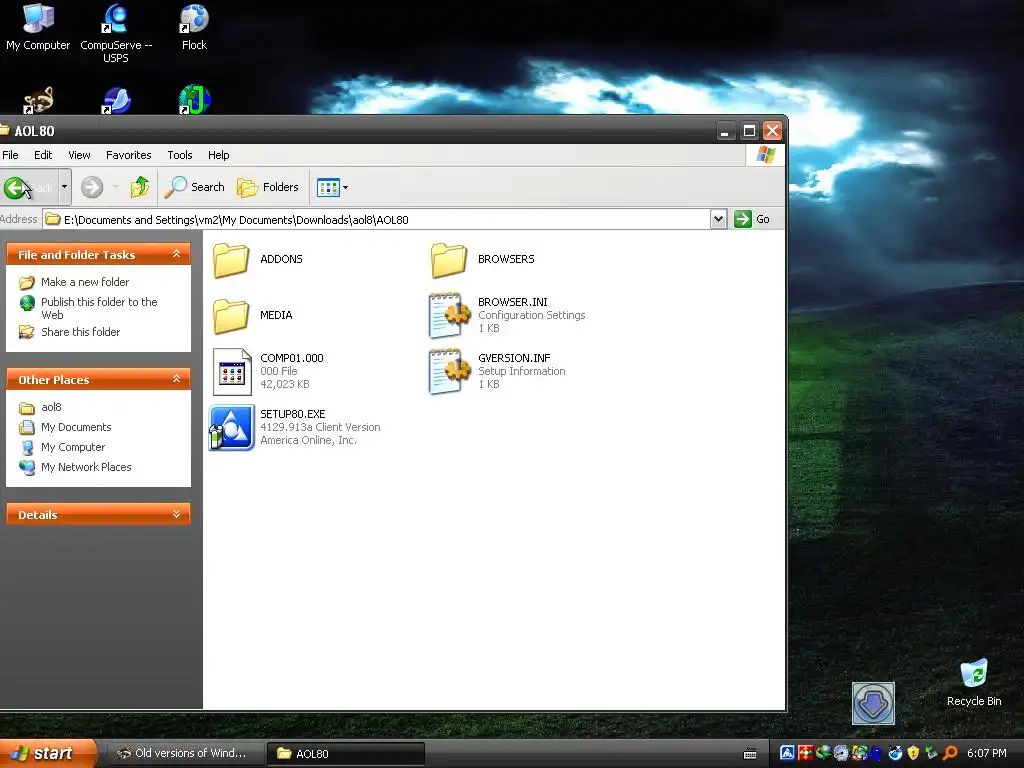1024x768 pixels.
Task: Click the Windows logo throbber
Action: point(765,155)
